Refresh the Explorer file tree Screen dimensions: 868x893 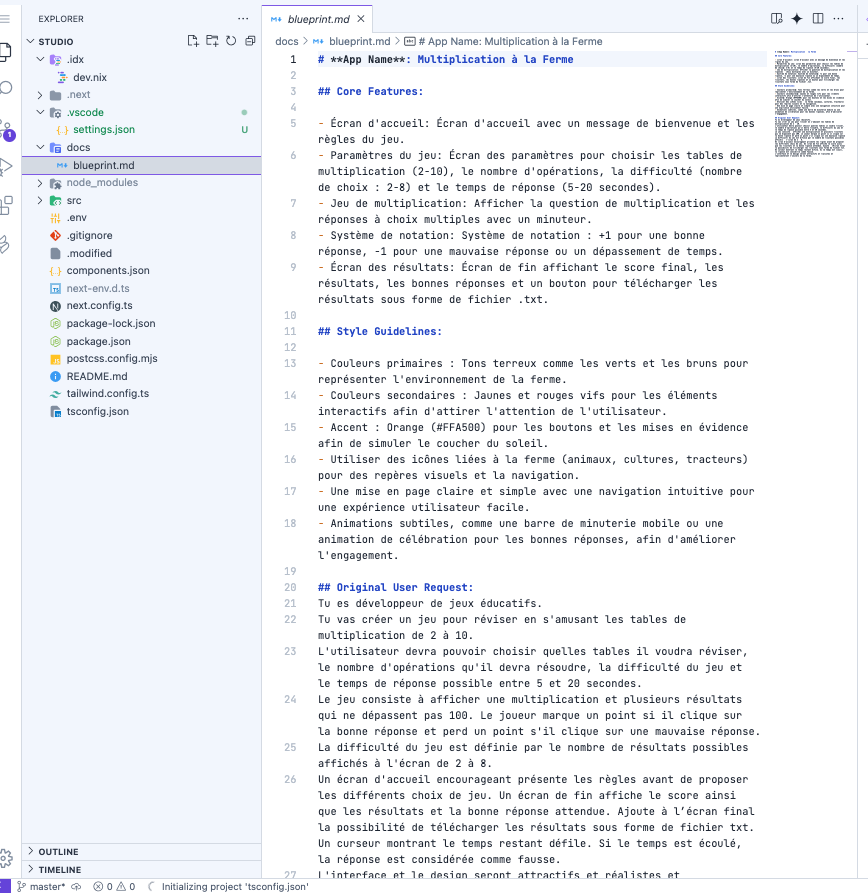coord(230,41)
